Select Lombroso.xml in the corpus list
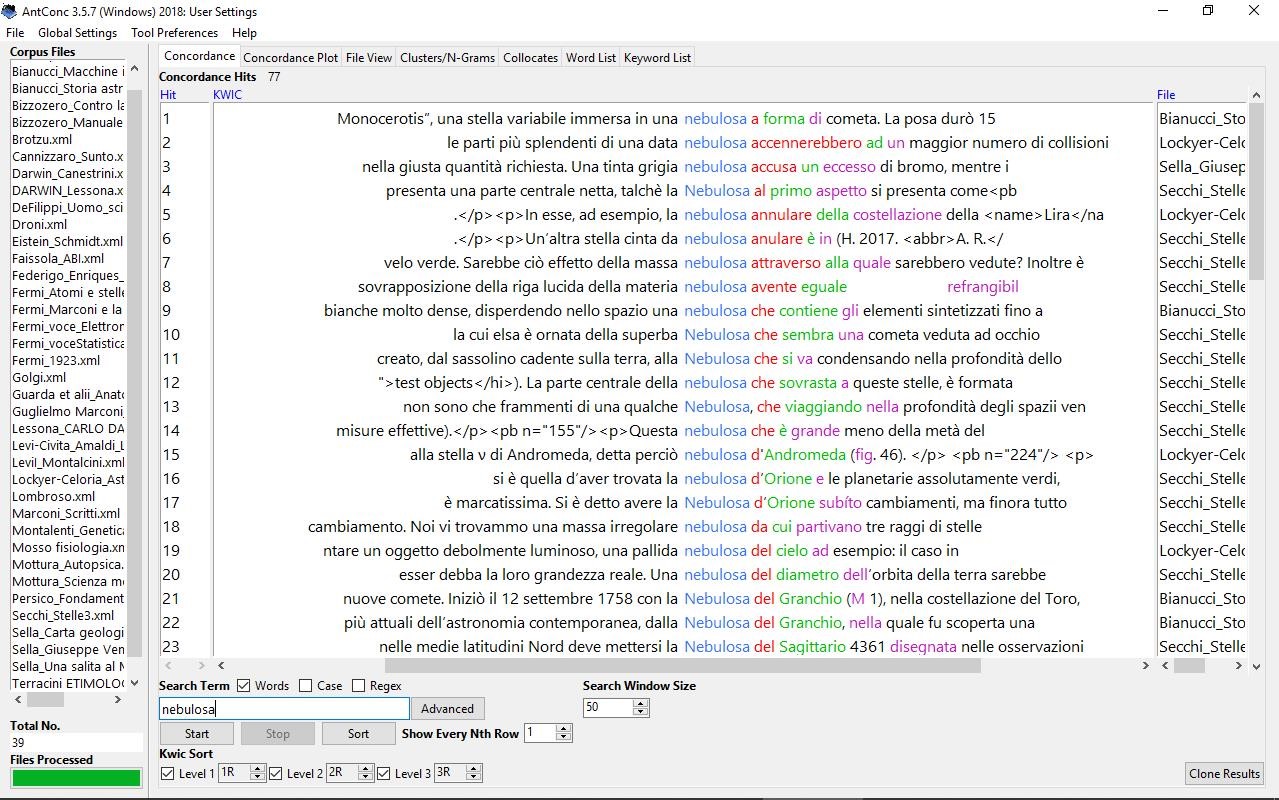The image size is (1279, 800). 54,497
